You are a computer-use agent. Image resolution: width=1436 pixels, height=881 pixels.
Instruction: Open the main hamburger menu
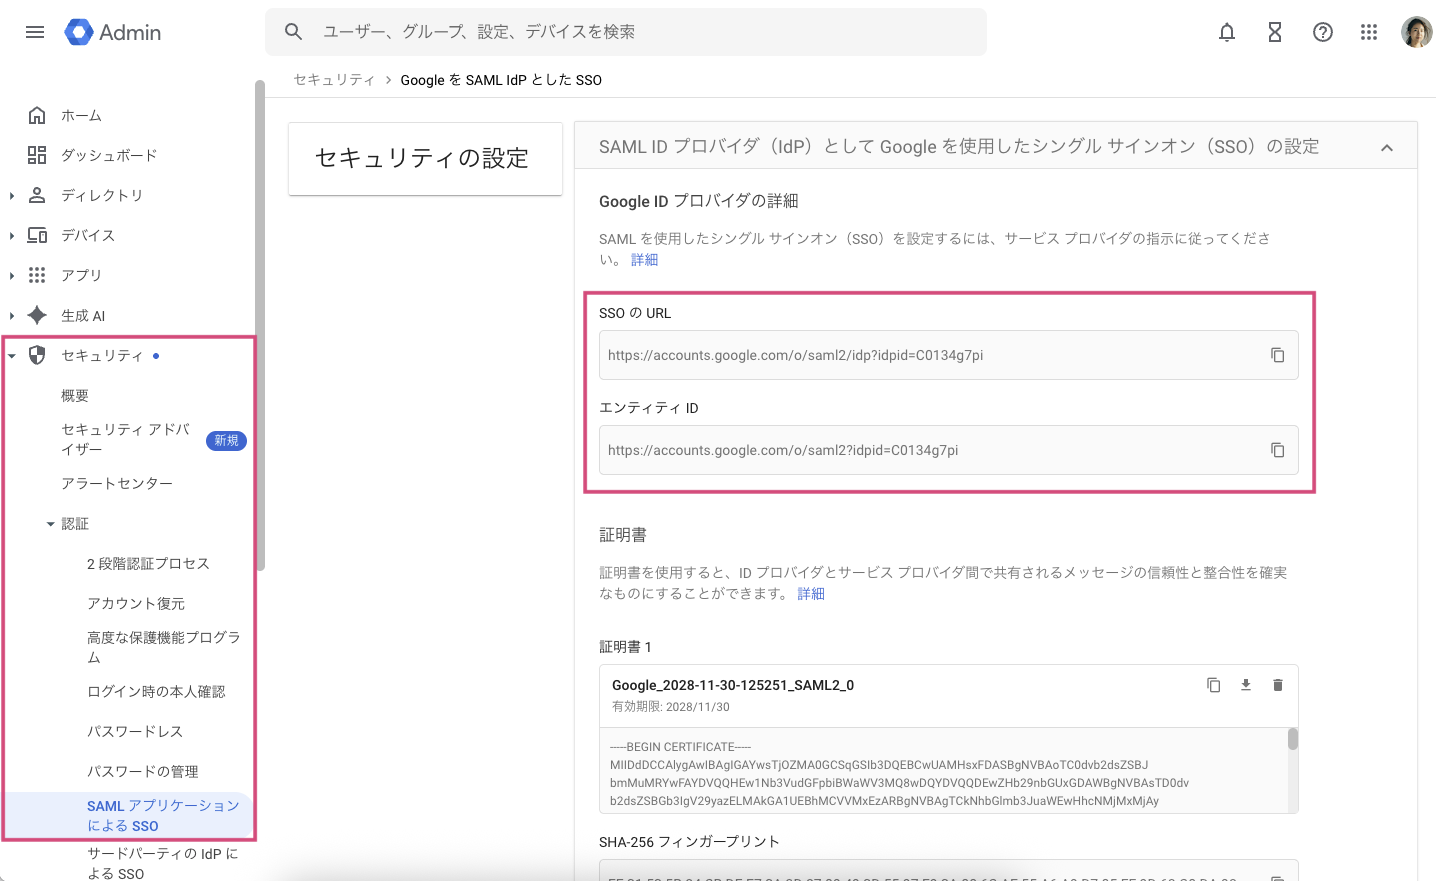pos(35,32)
